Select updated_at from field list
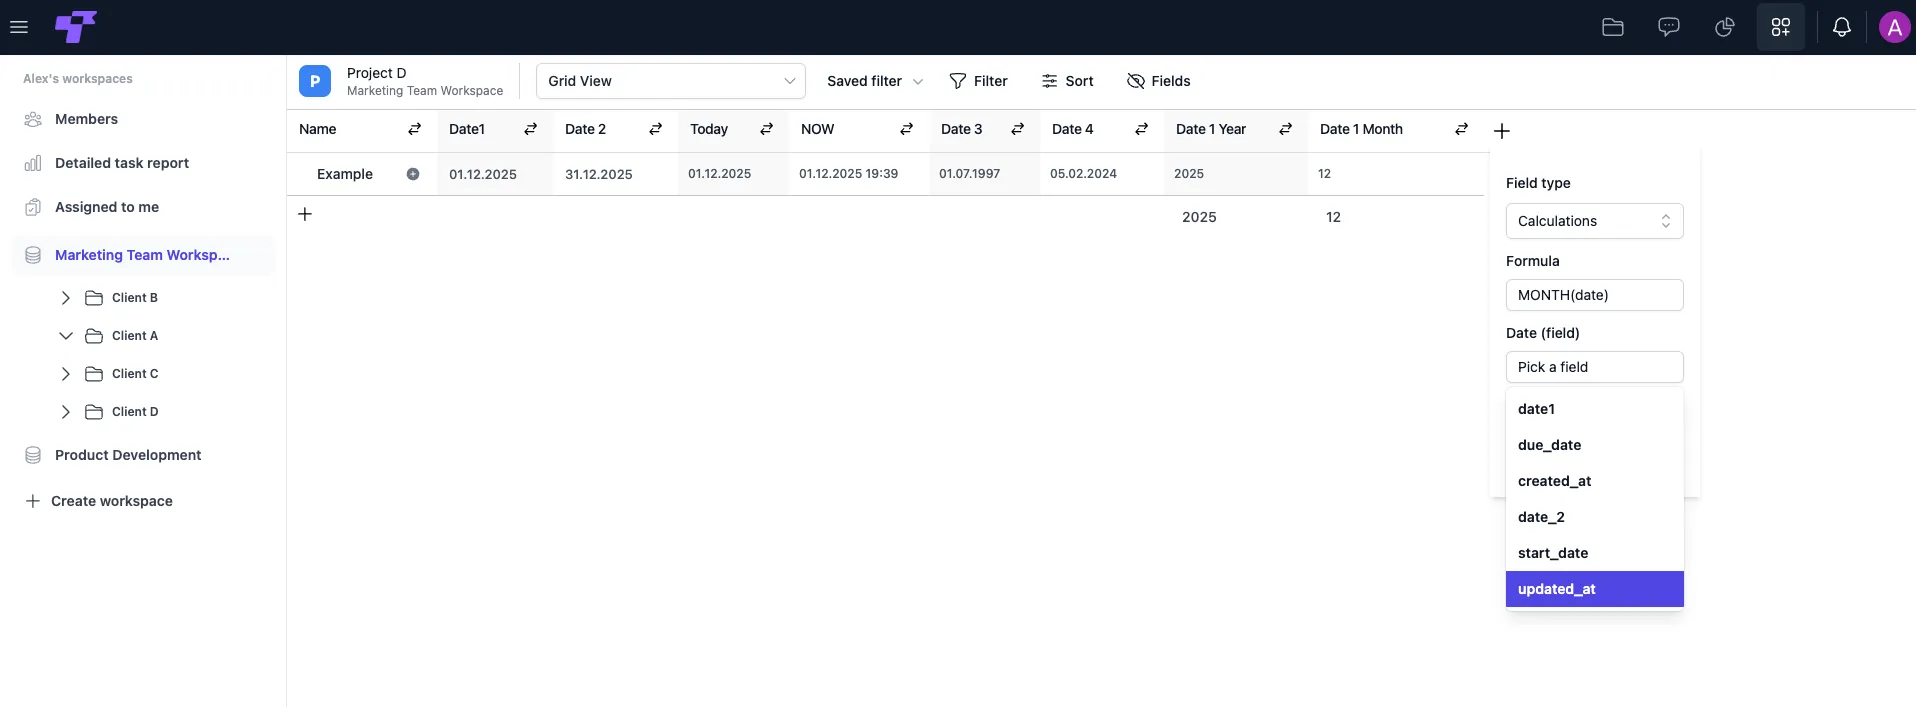The height and width of the screenshot is (707, 1916). tap(1594, 589)
